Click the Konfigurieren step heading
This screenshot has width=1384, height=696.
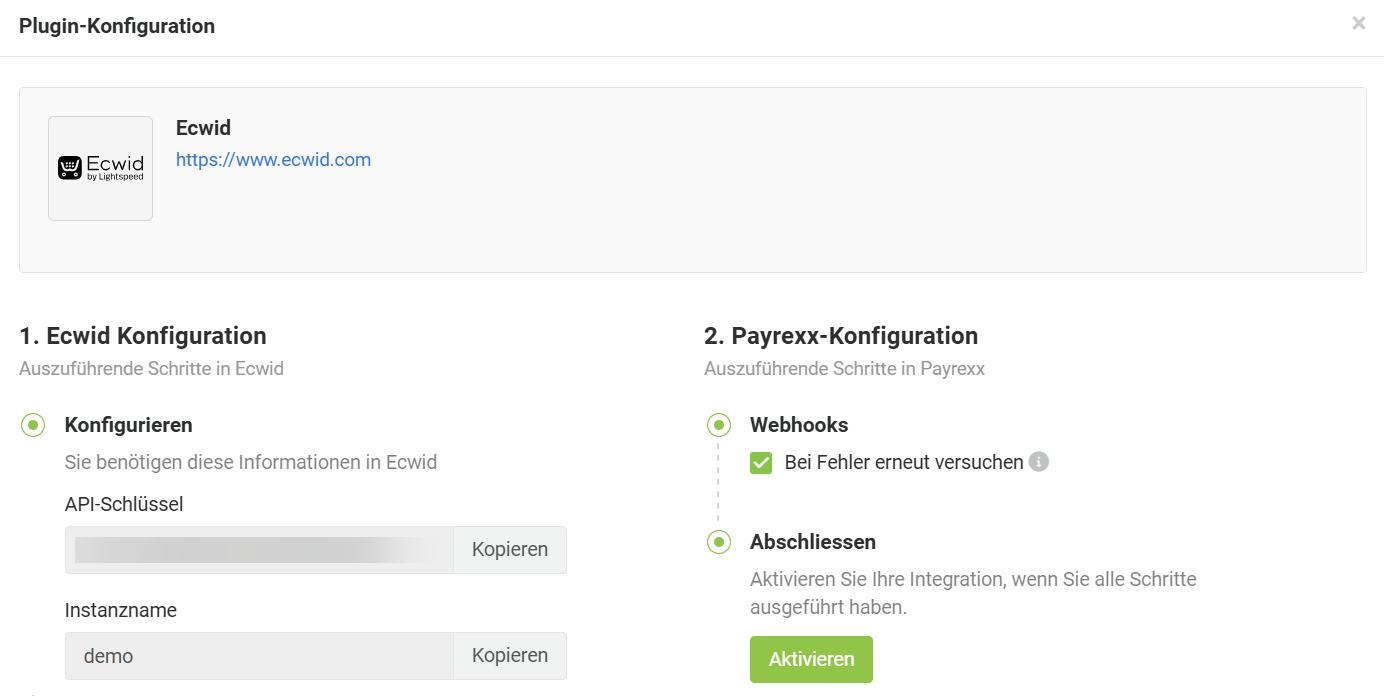tap(128, 425)
